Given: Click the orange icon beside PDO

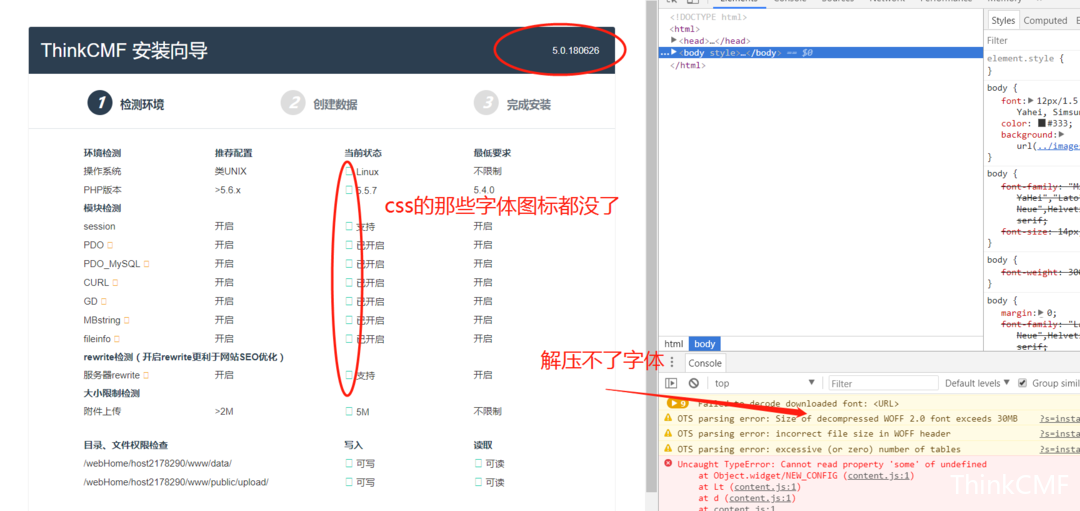Looking at the screenshot, I should [110, 245].
